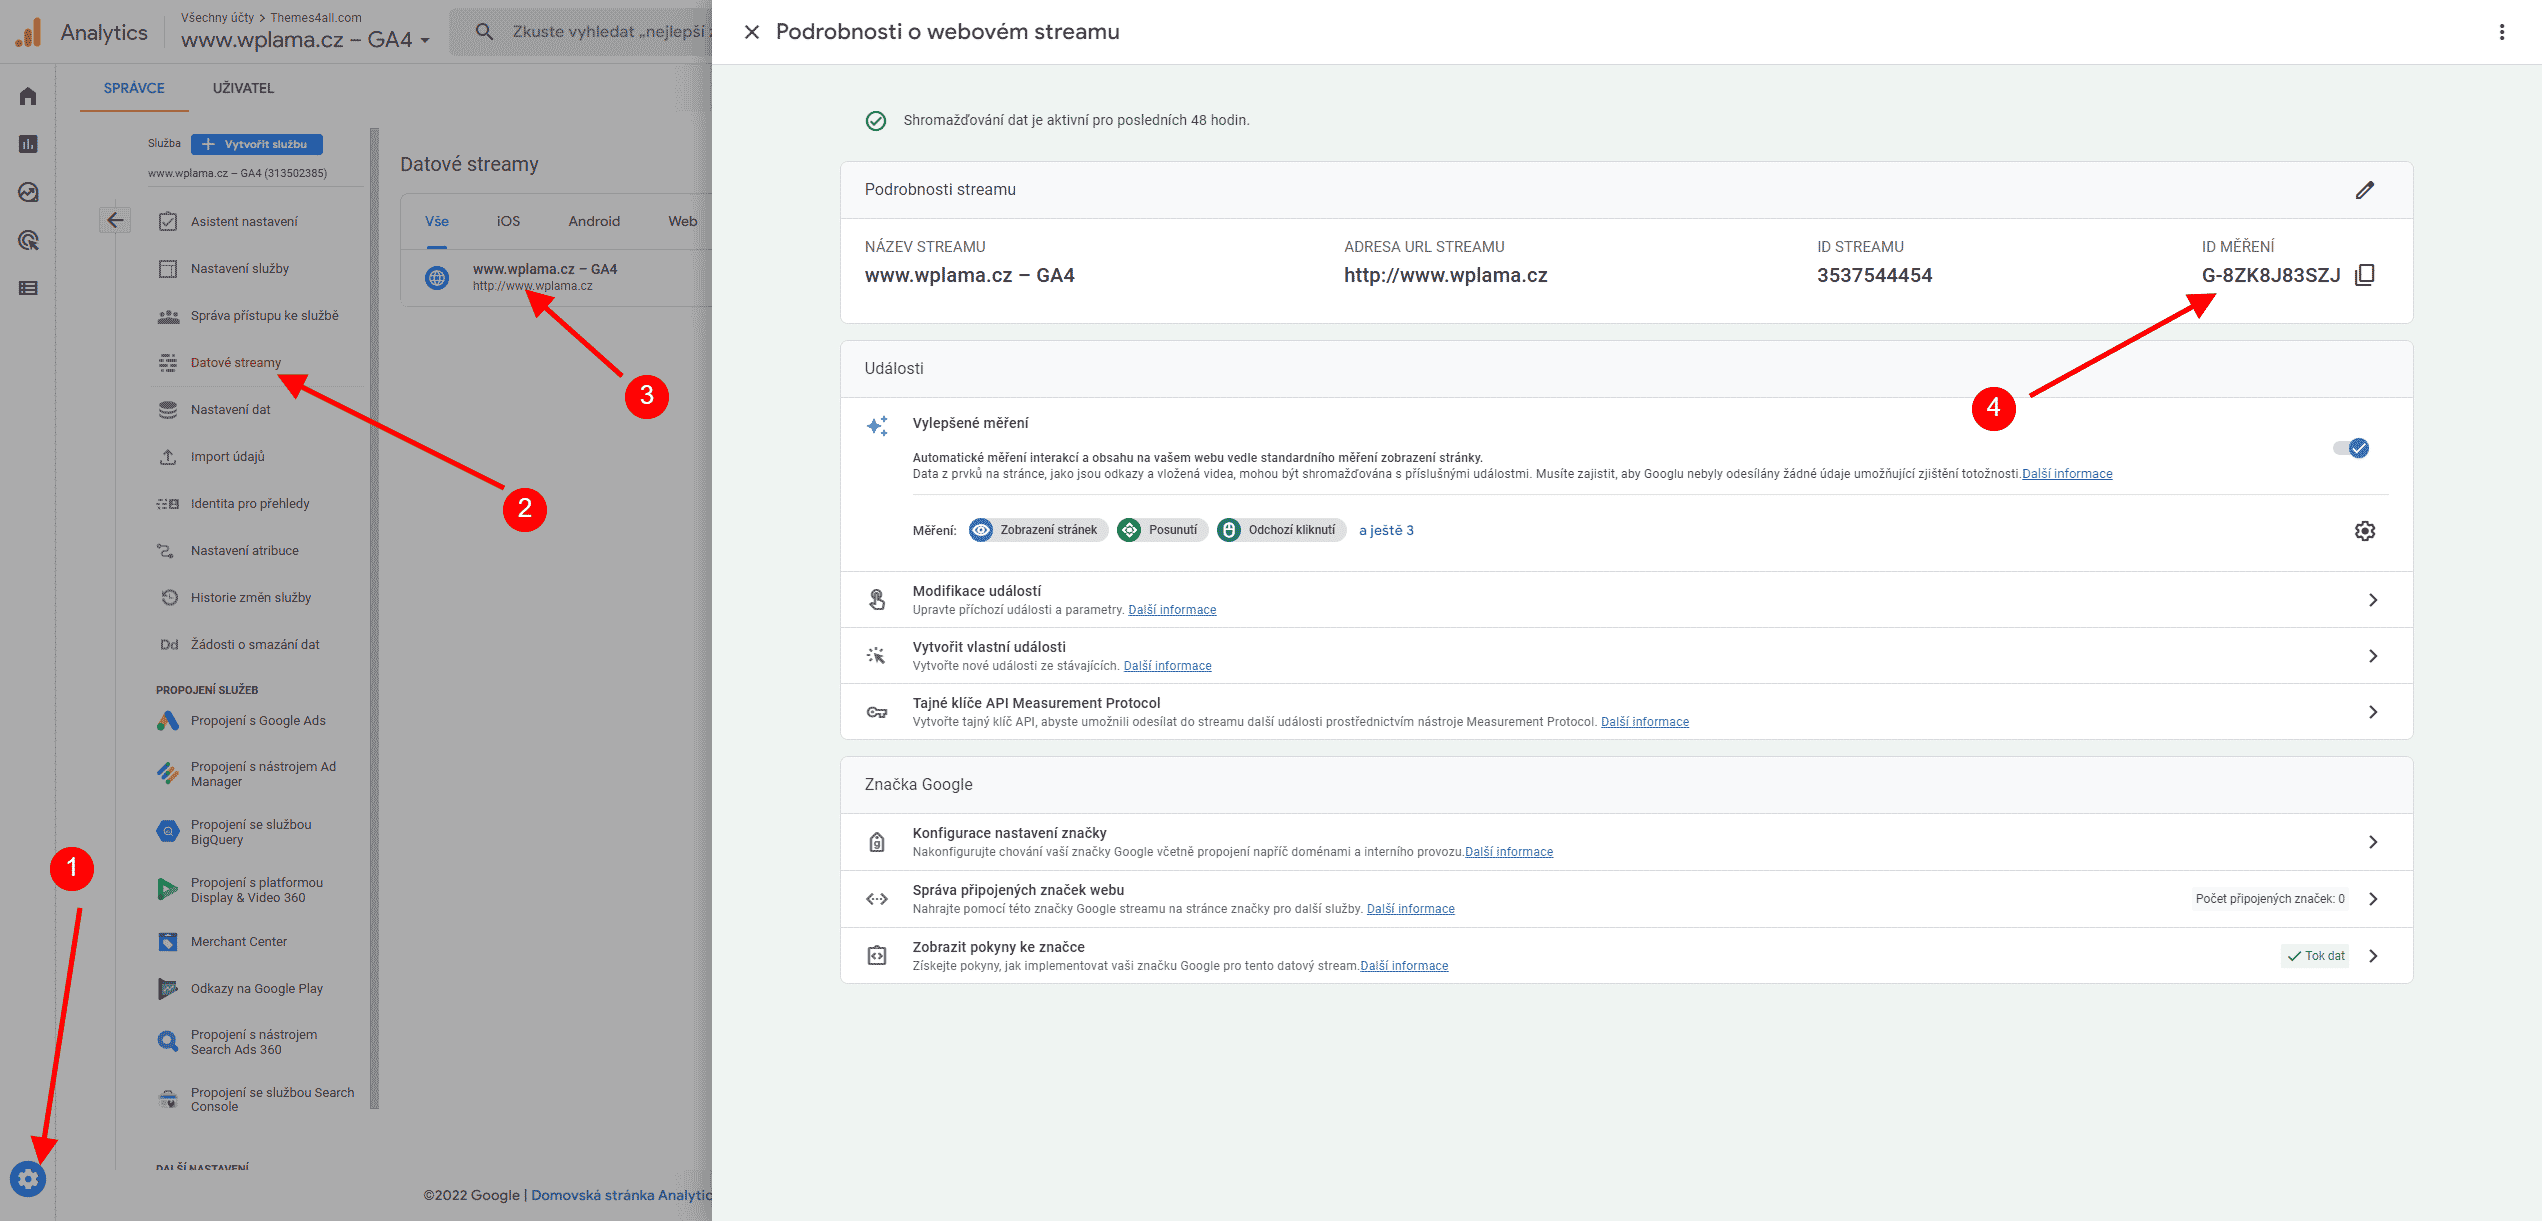Copy the measurement ID G-8ZK8J83SZJ
Viewport: 2542px width, 1221px height.
[x=2364, y=275]
